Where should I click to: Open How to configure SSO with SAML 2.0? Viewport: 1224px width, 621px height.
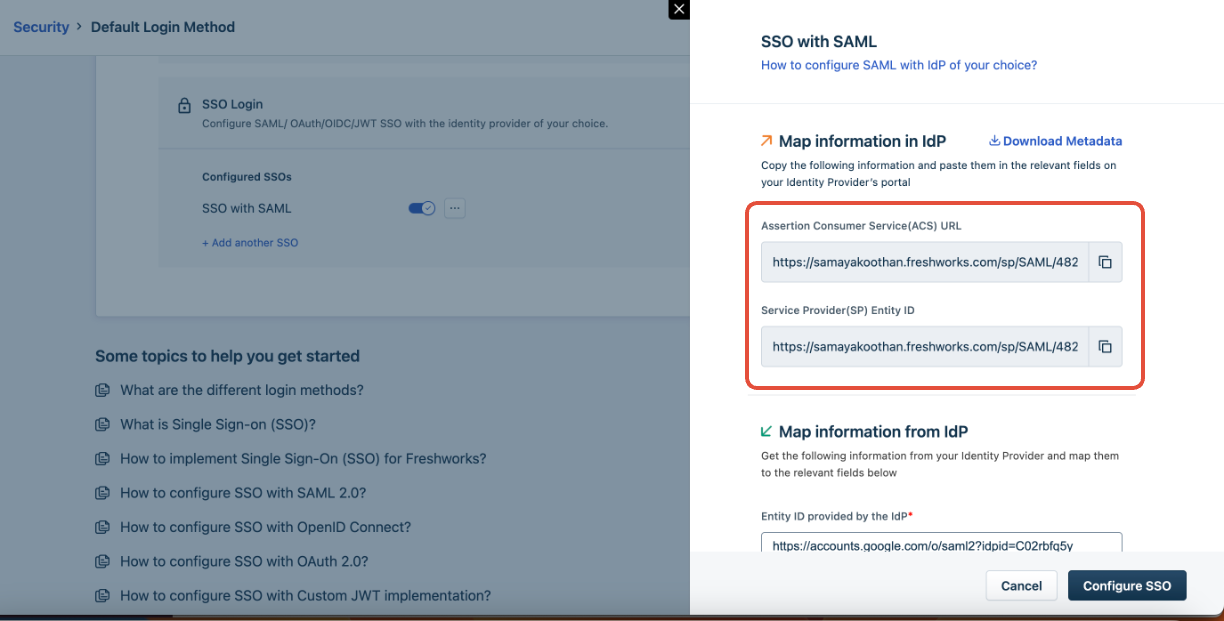pyautogui.click(x=243, y=493)
